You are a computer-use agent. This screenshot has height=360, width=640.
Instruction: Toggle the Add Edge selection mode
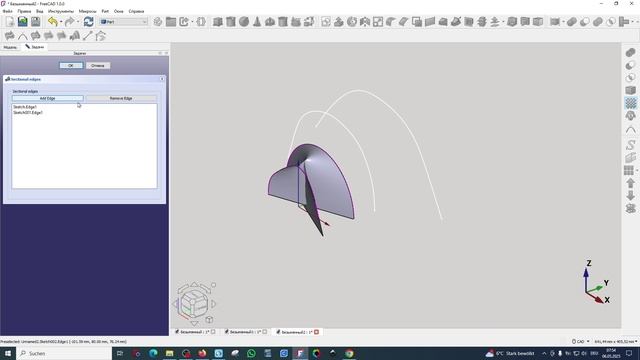coord(47,98)
